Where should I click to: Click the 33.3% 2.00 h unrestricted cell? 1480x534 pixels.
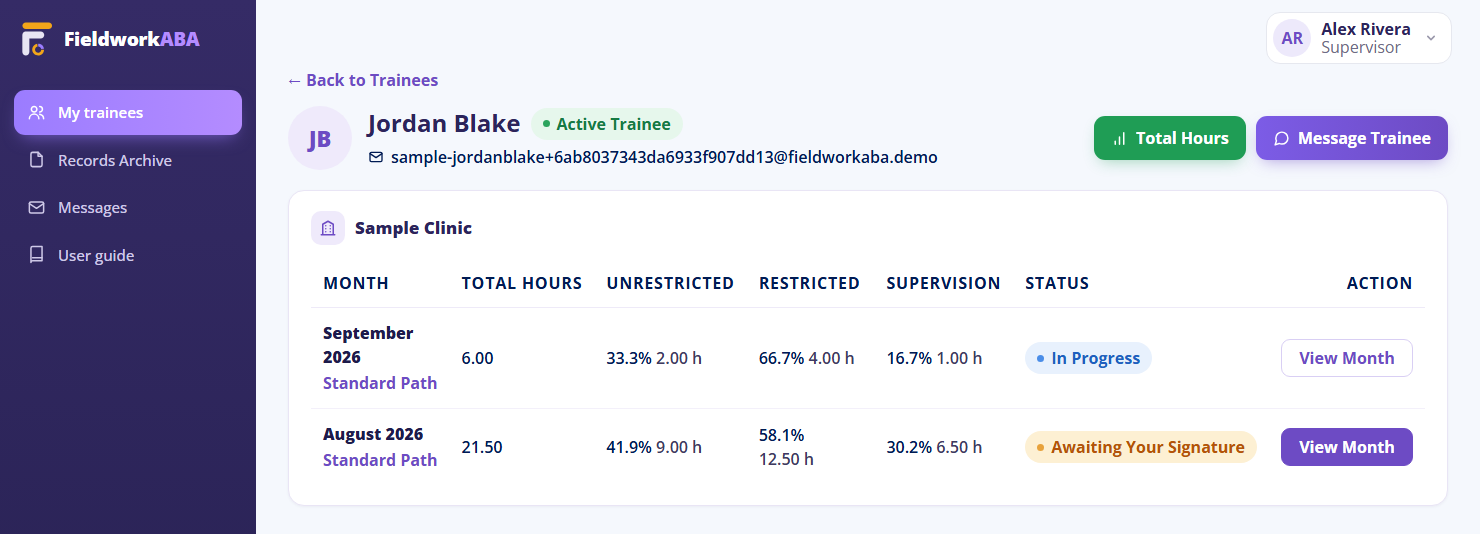point(654,358)
